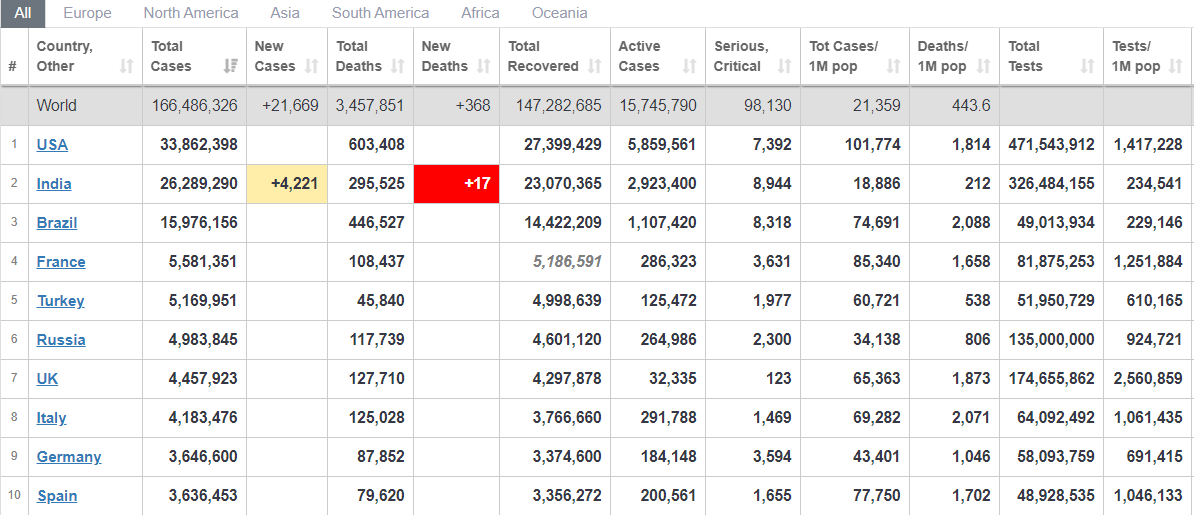
Task: Click Brazil deaths per million 2,088
Action: pyautogui.click(x=974, y=223)
